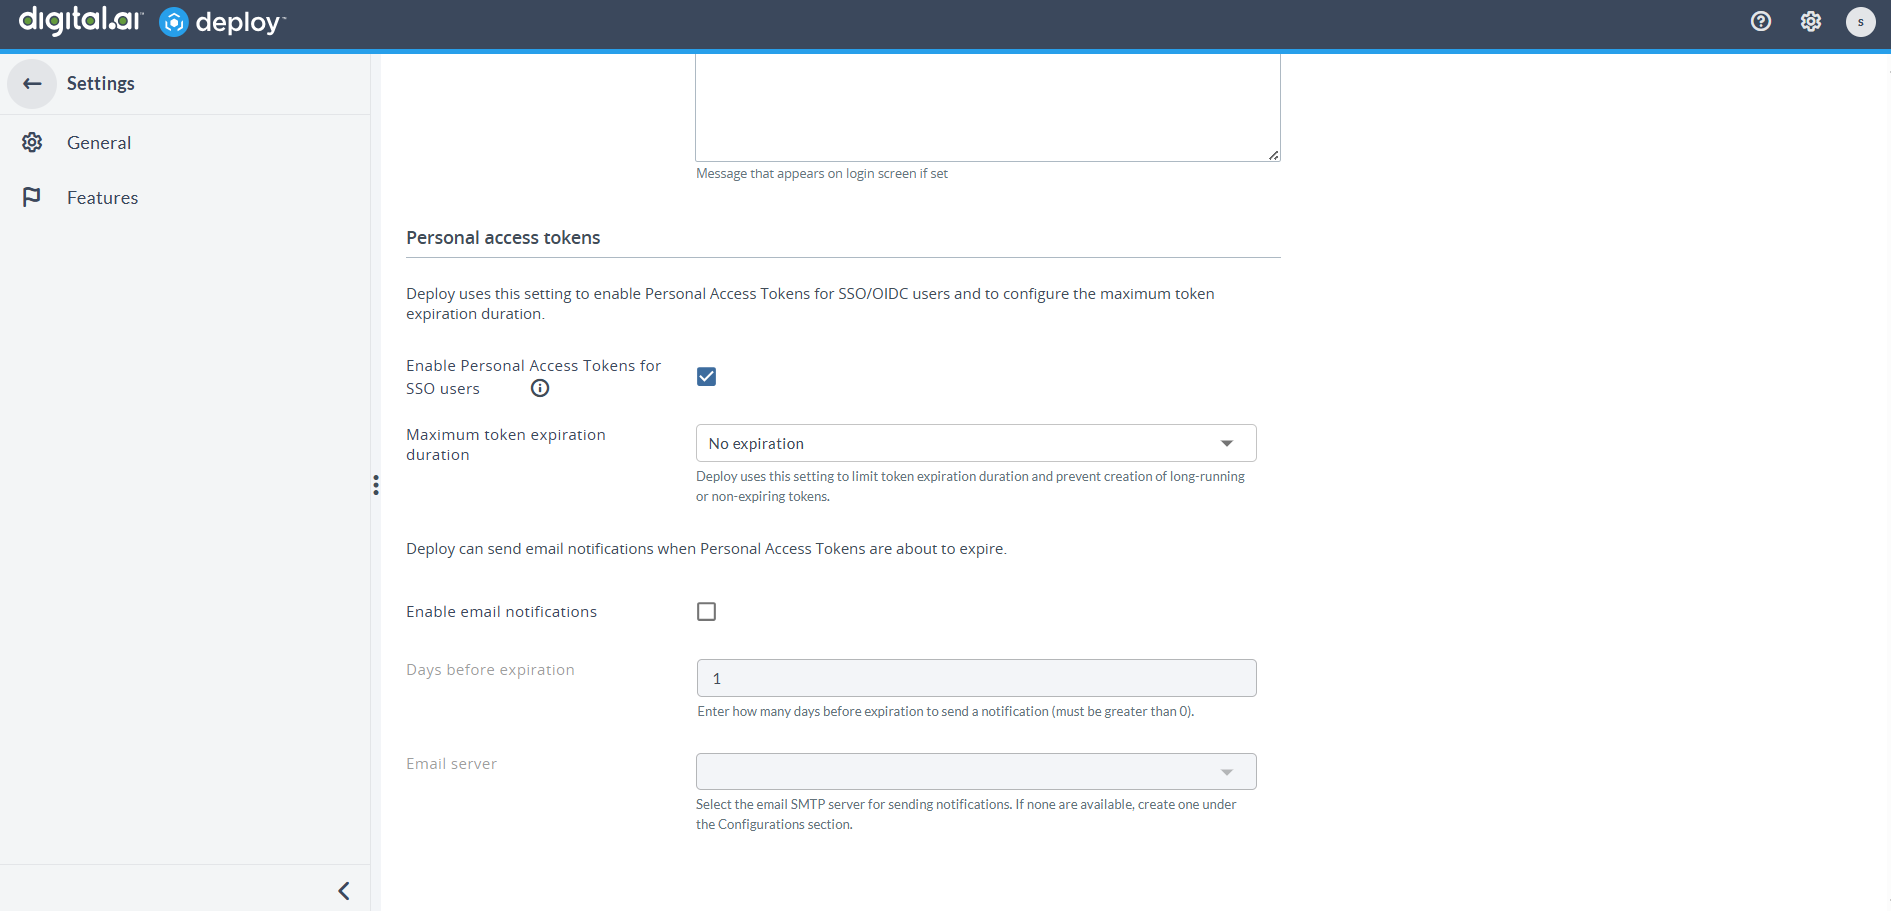Image resolution: width=1891 pixels, height=911 pixels.
Task: Click the text area resize grip corner
Action: (x=1273, y=155)
